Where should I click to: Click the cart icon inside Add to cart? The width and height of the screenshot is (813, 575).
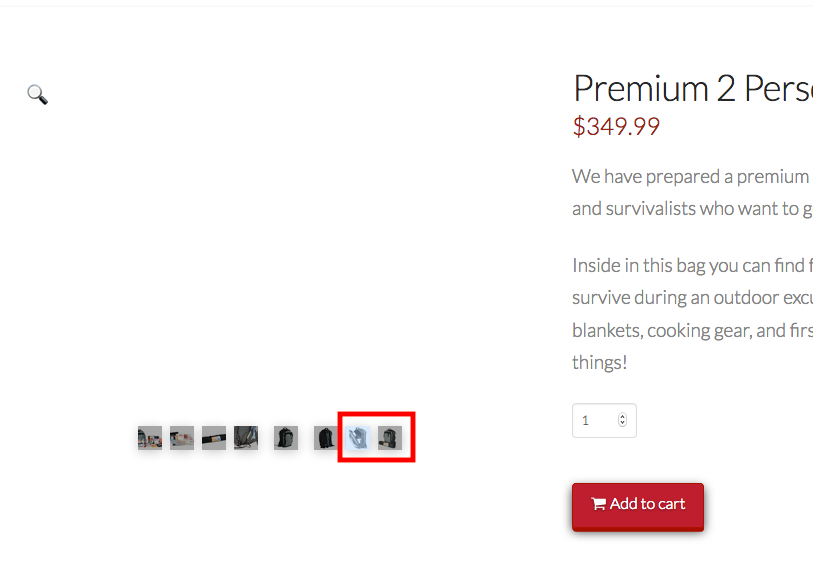pyautogui.click(x=598, y=503)
